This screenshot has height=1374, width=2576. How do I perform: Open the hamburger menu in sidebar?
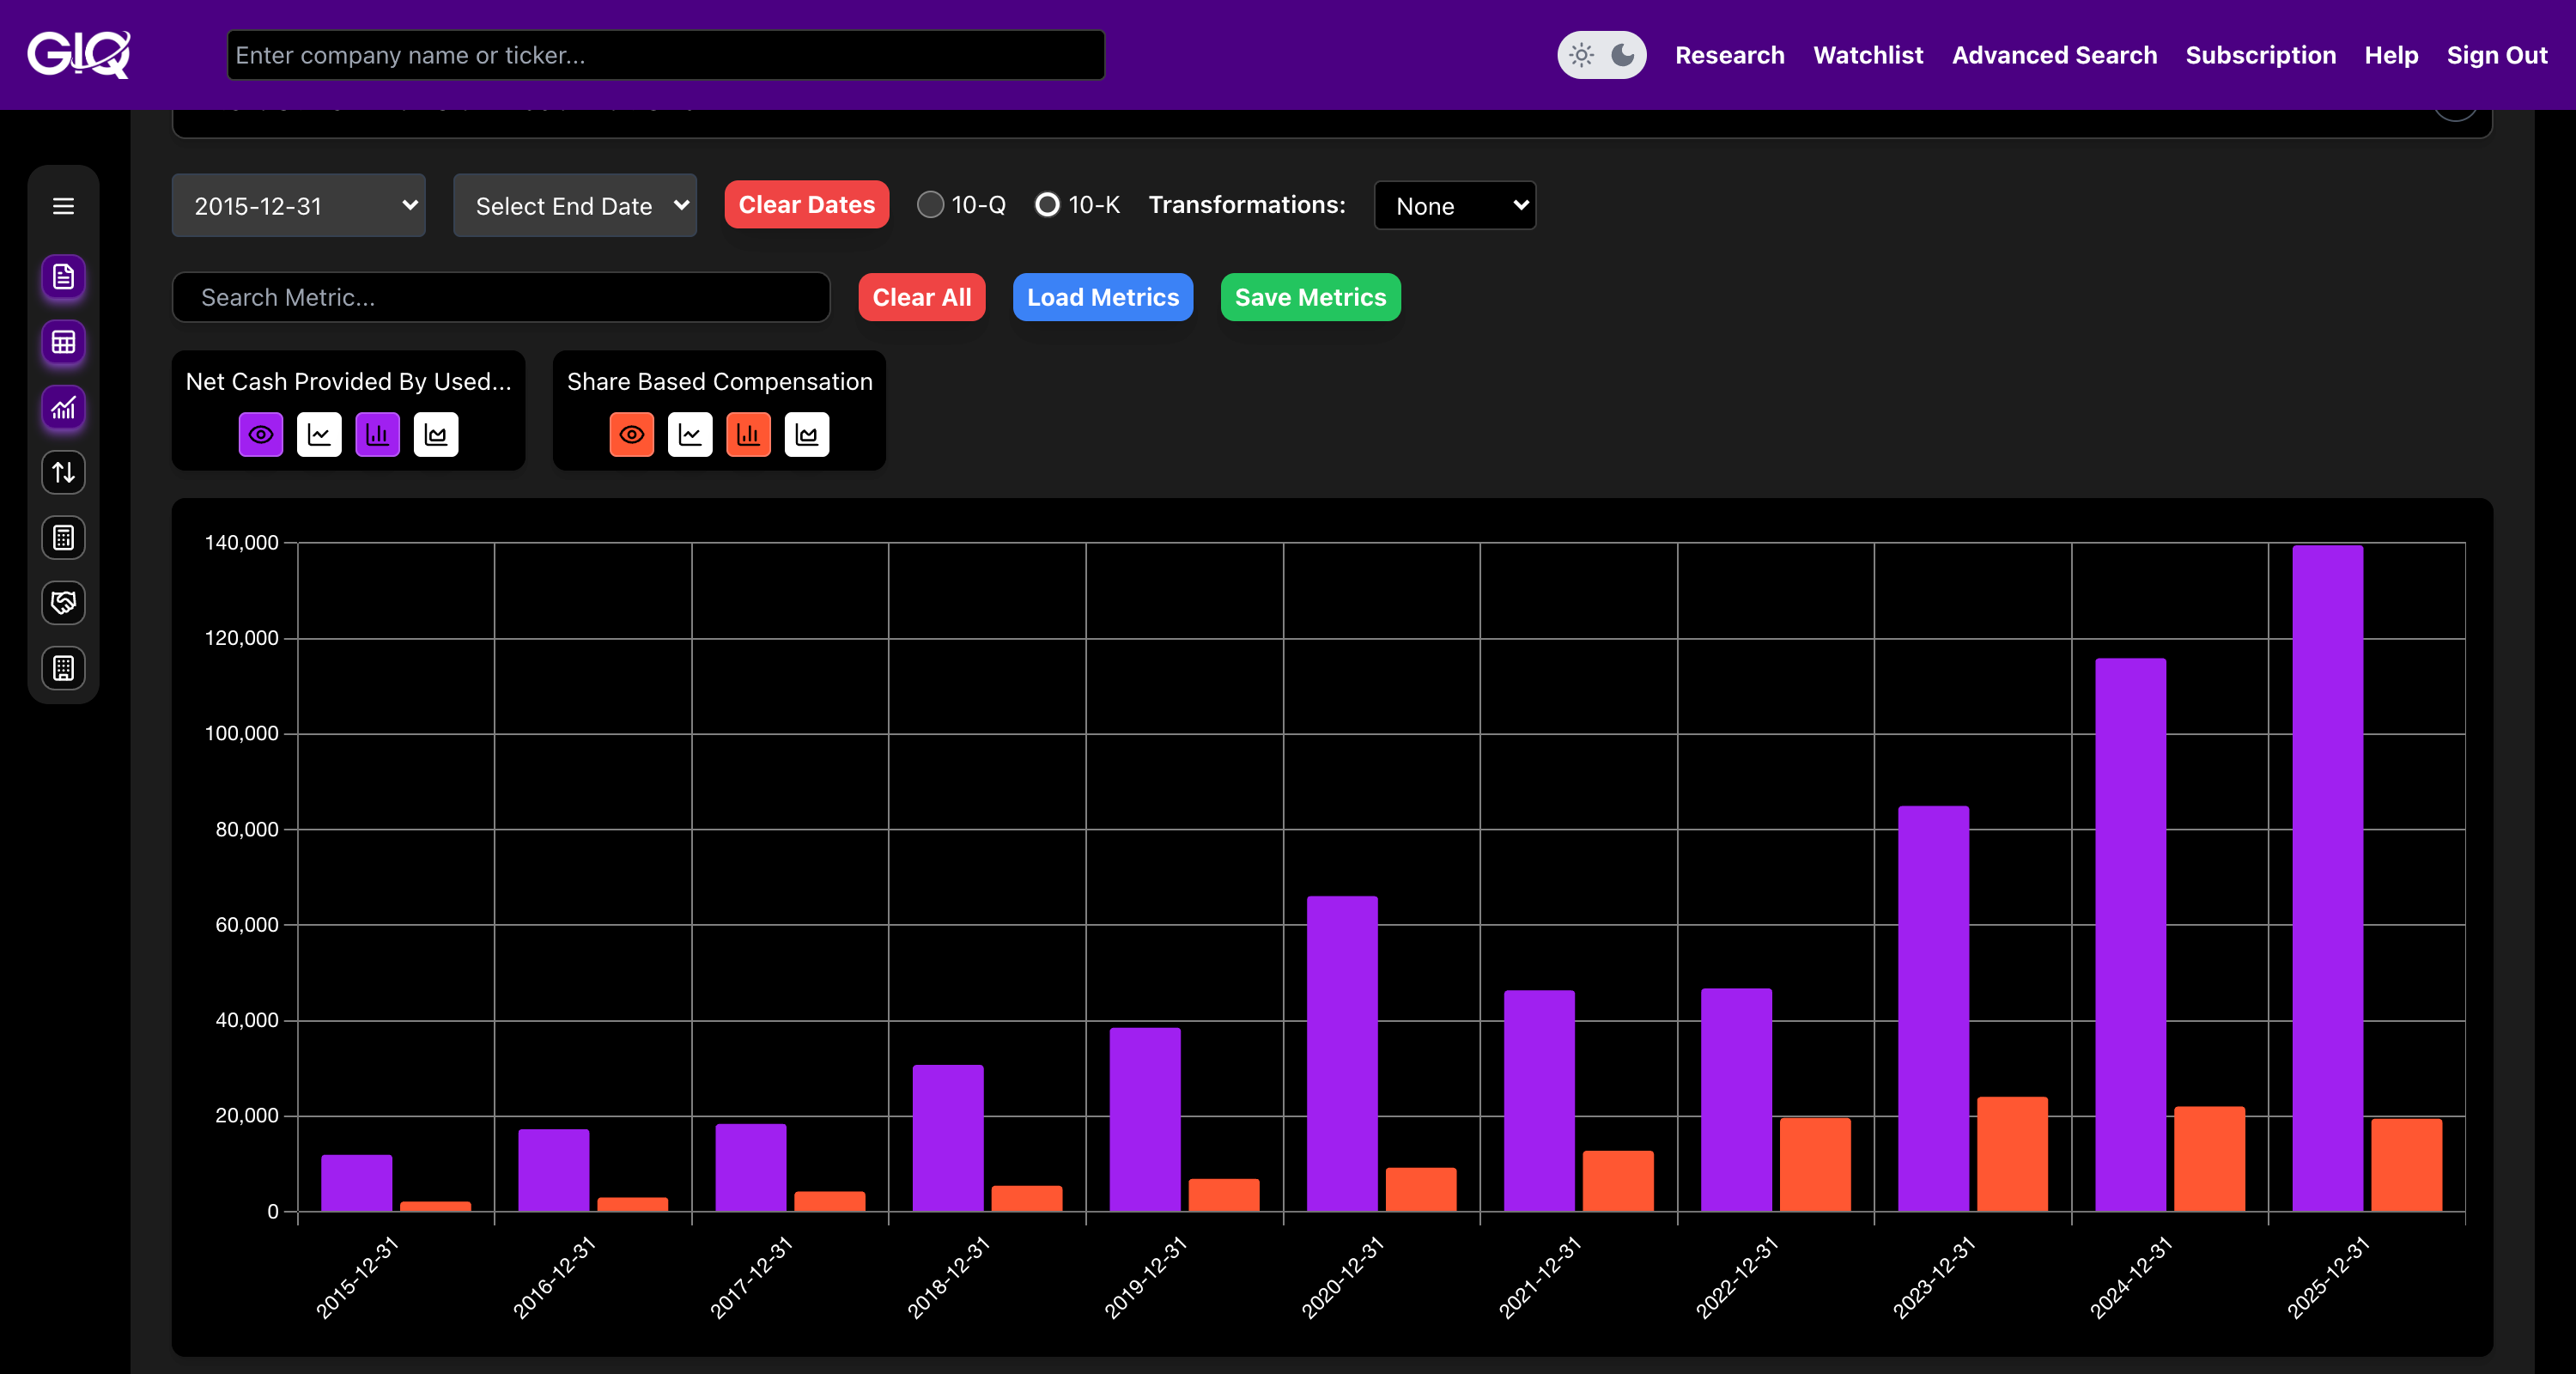(63, 206)
